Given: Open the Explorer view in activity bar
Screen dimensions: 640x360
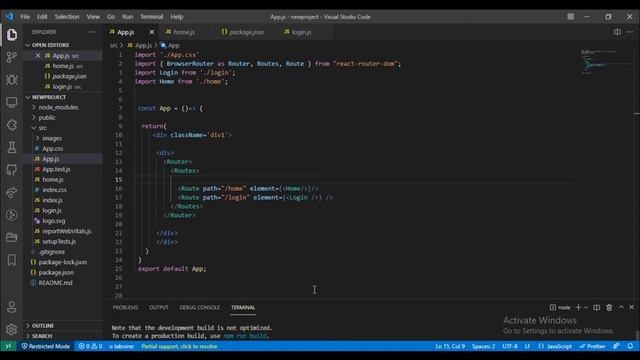Looking at the screenshot, I should pos(11,35).
